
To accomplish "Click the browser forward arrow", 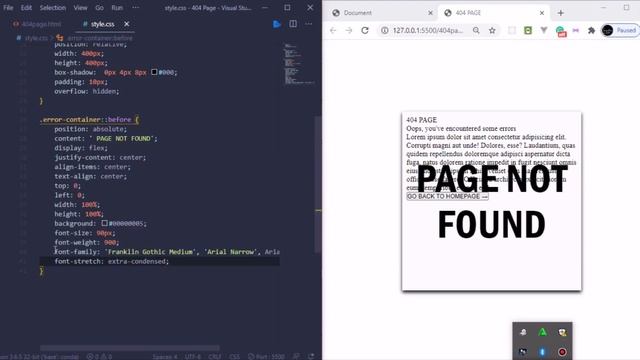I will (x=349, y=30).
